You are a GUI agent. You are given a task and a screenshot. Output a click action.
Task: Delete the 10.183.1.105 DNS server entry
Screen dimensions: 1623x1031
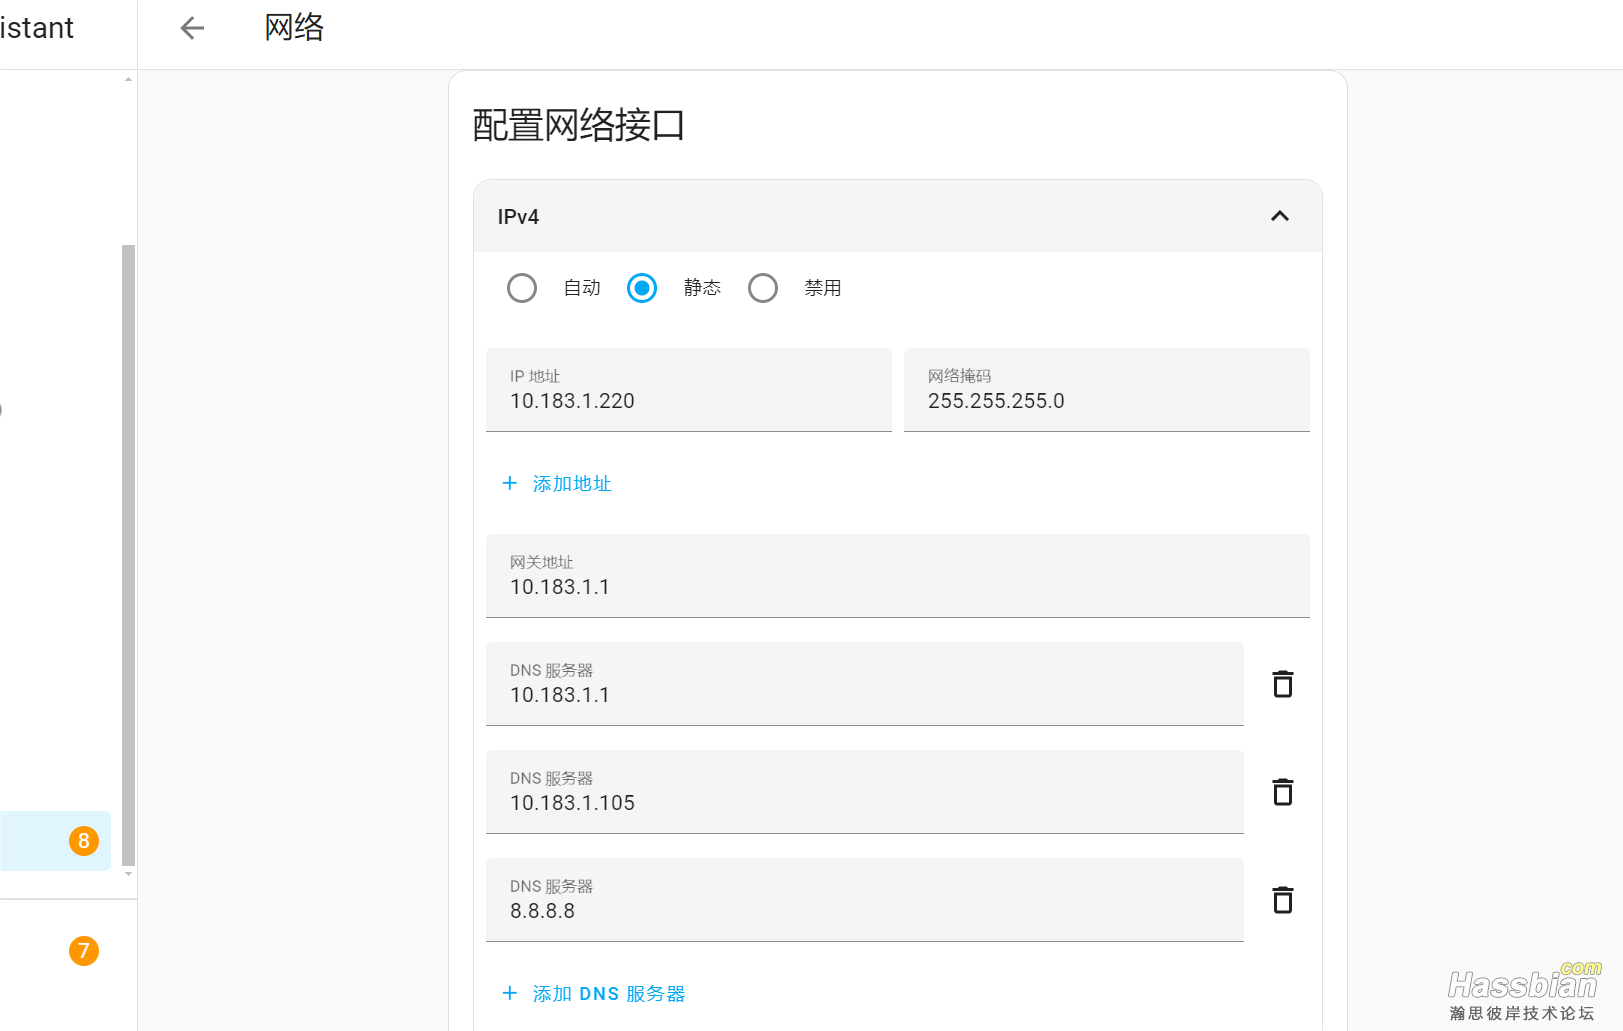[1283, 792]
